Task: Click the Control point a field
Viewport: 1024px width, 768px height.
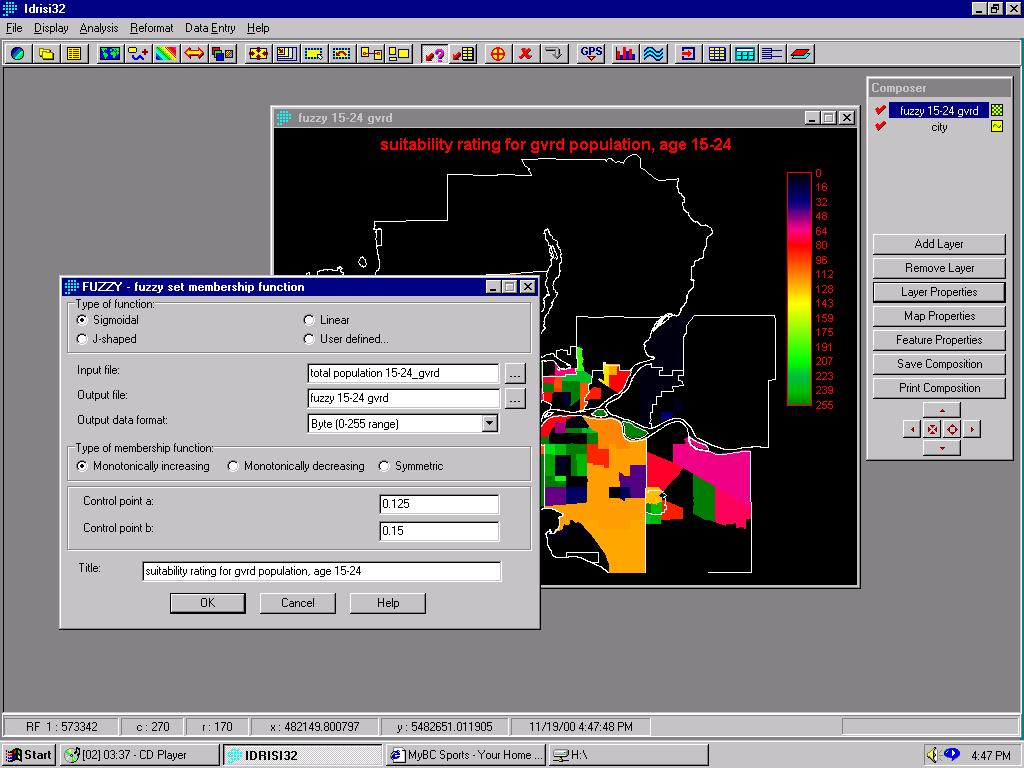Action: coord(439,505)
